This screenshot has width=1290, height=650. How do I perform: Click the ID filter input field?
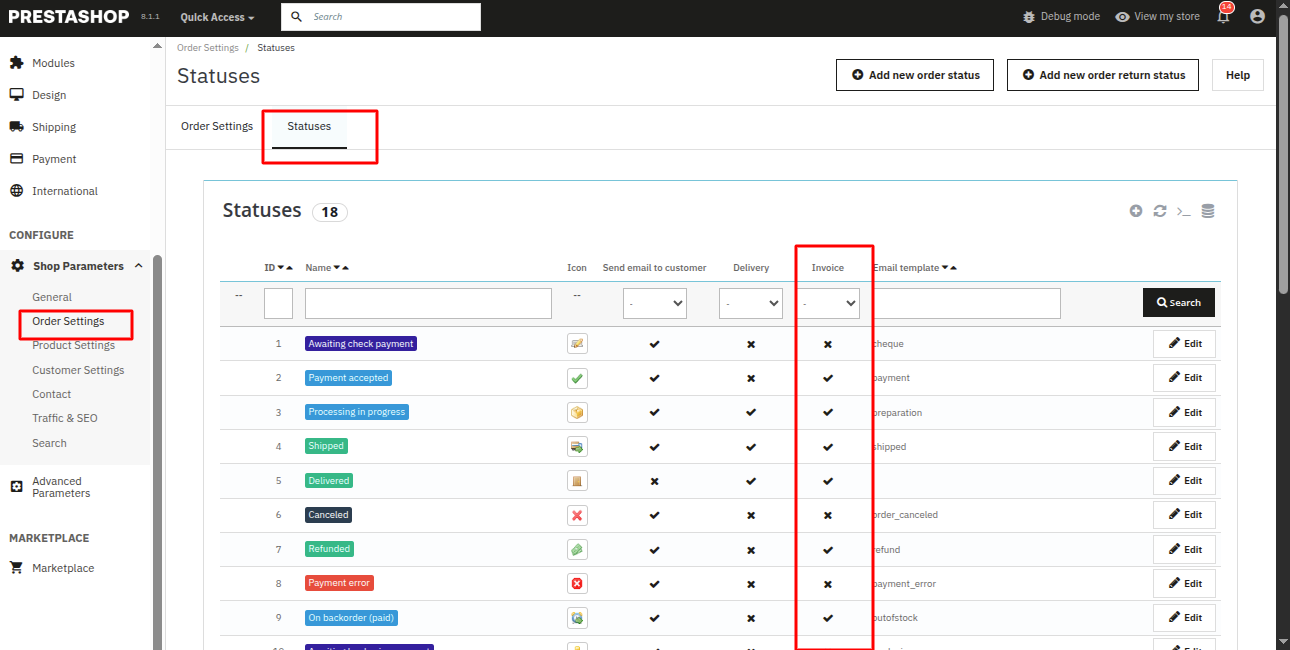(x=278, y=303)
